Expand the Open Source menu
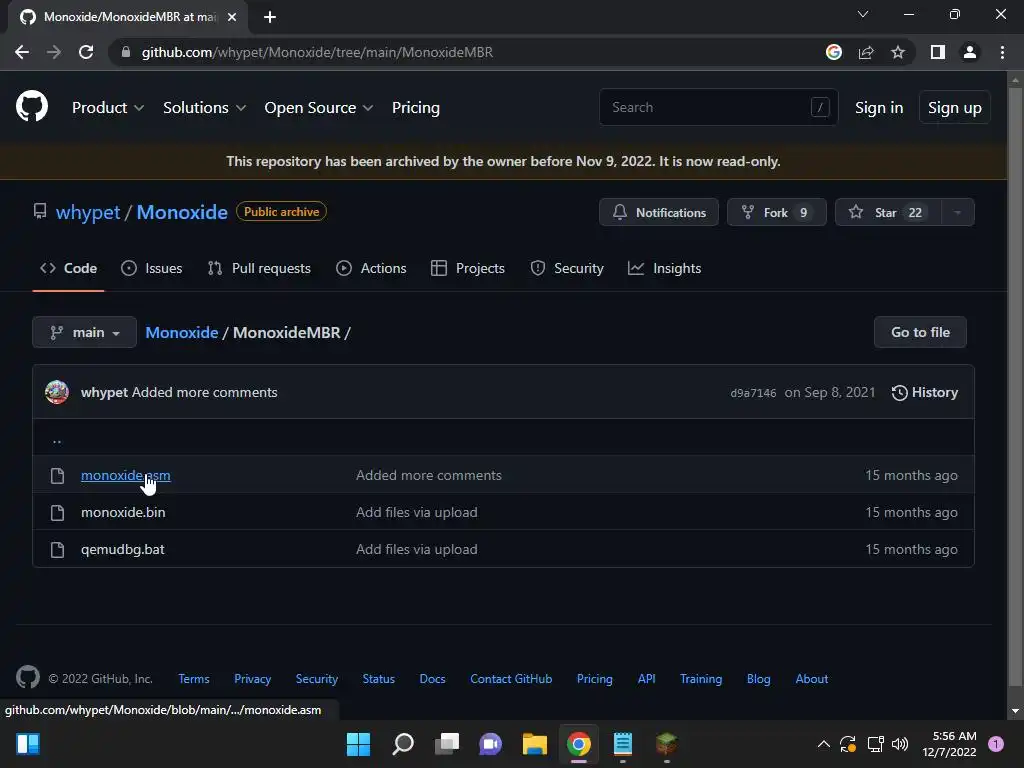This screenshot has width=1024, height=768. coord(319,108)
